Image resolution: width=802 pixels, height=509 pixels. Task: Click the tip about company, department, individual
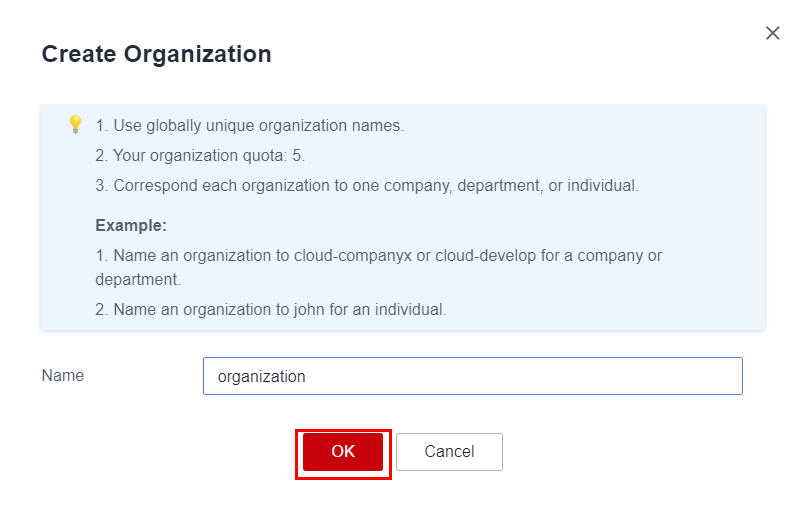tap(366, 186)
